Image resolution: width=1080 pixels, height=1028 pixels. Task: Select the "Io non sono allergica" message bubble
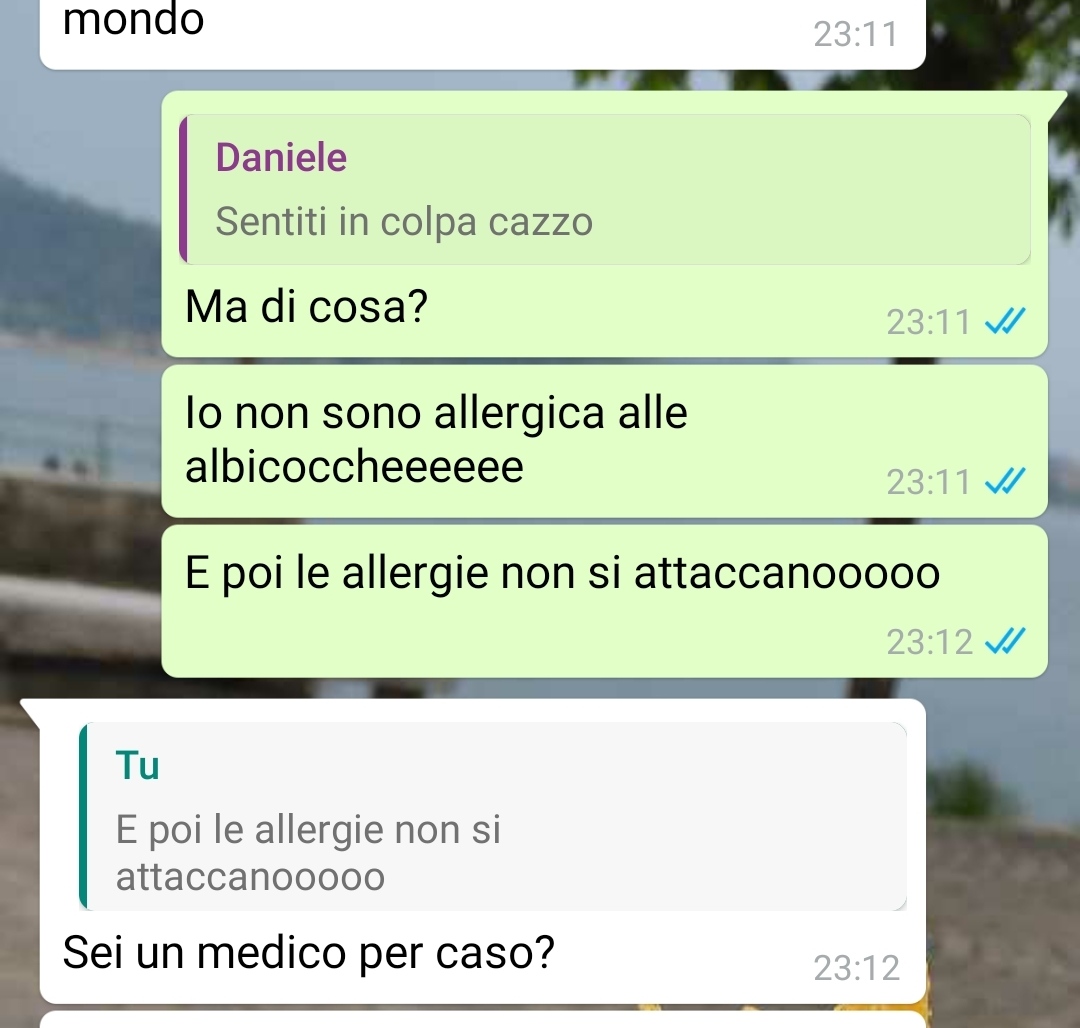click(605, 441)
